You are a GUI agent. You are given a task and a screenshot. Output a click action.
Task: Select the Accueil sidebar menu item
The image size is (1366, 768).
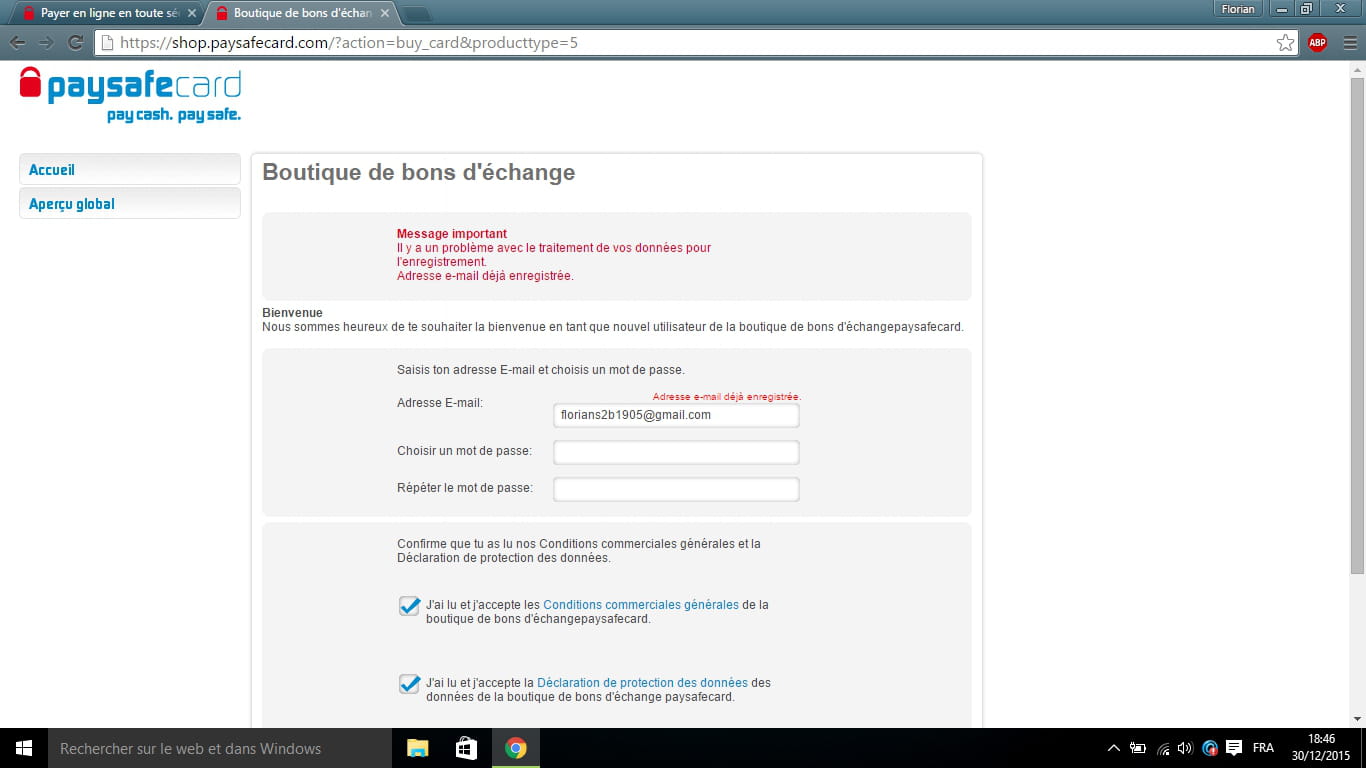coord(130,170)
